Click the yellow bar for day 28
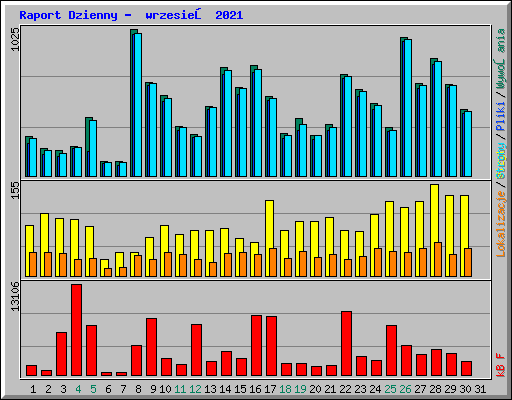 coord(434,230)
